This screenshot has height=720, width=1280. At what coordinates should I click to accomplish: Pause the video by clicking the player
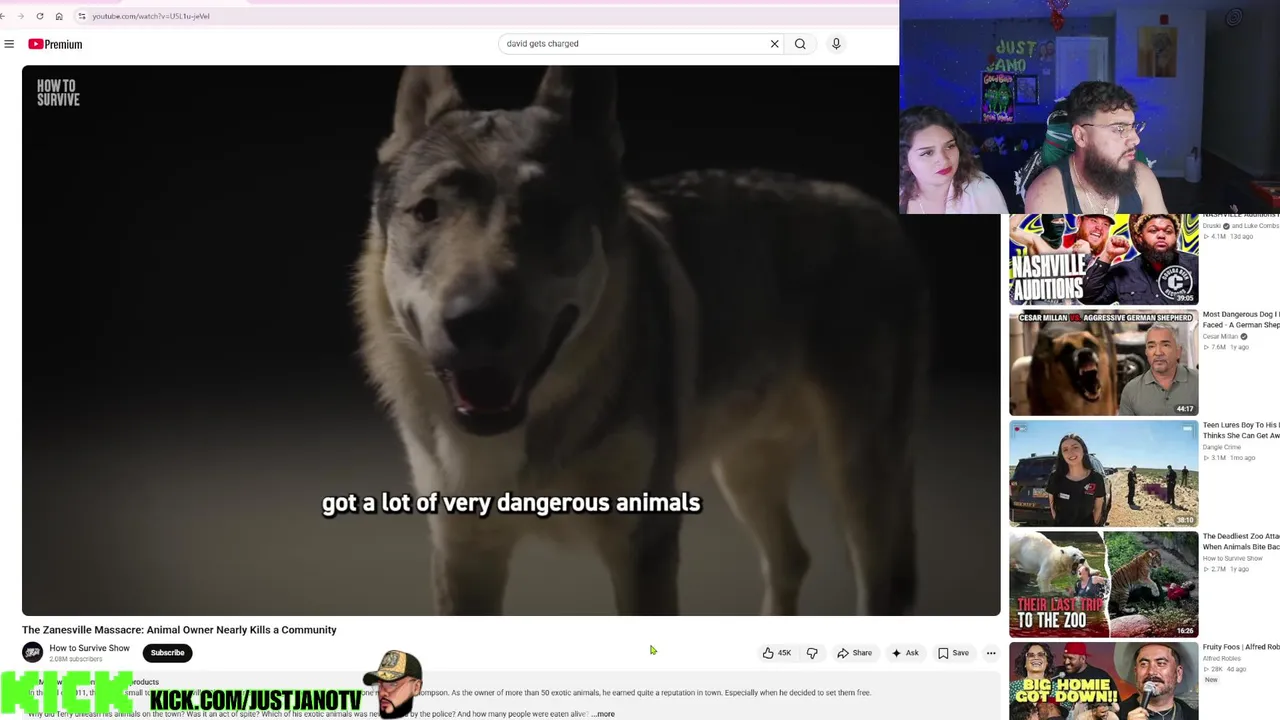[511, 340]
